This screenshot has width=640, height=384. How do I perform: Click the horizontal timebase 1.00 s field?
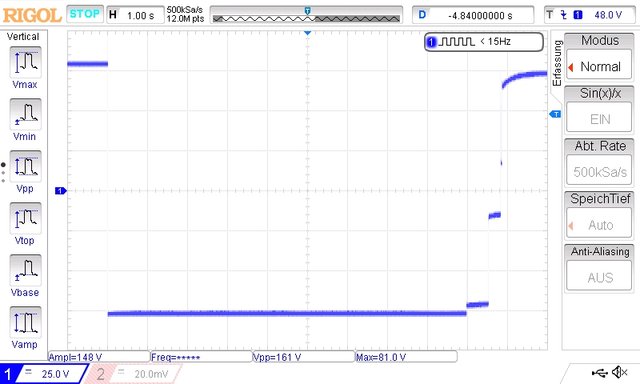pos(135,15)
